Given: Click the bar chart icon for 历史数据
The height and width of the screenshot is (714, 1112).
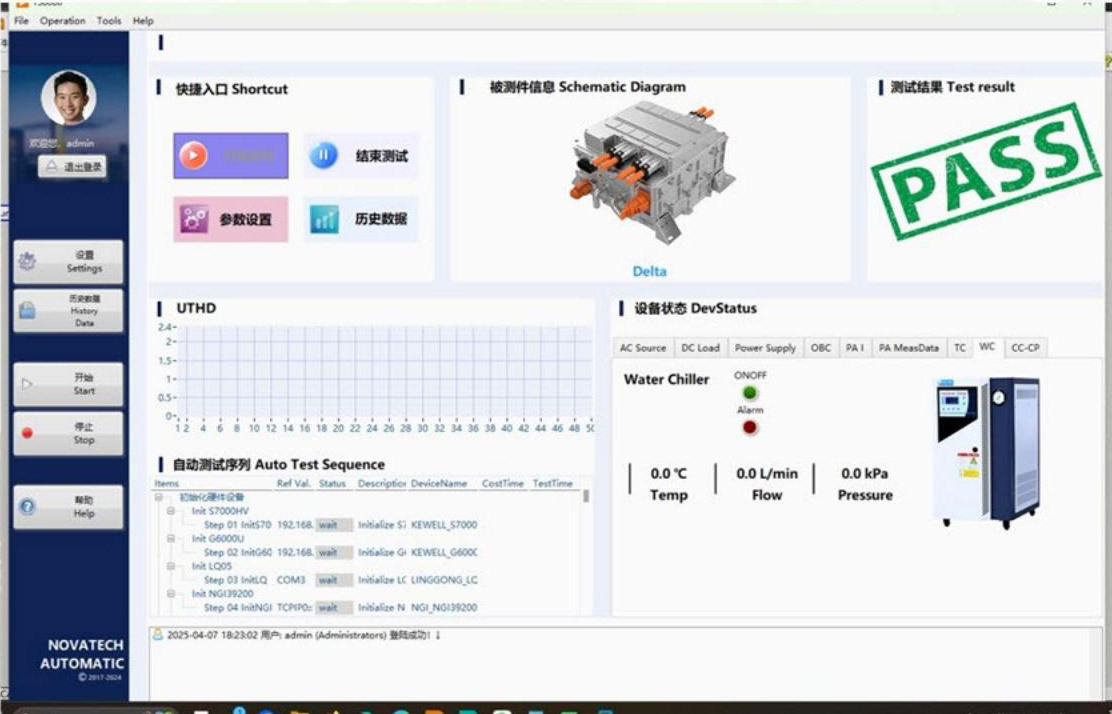Looking at the screenshot, I should pyautogui.click(x=324, y=219).
